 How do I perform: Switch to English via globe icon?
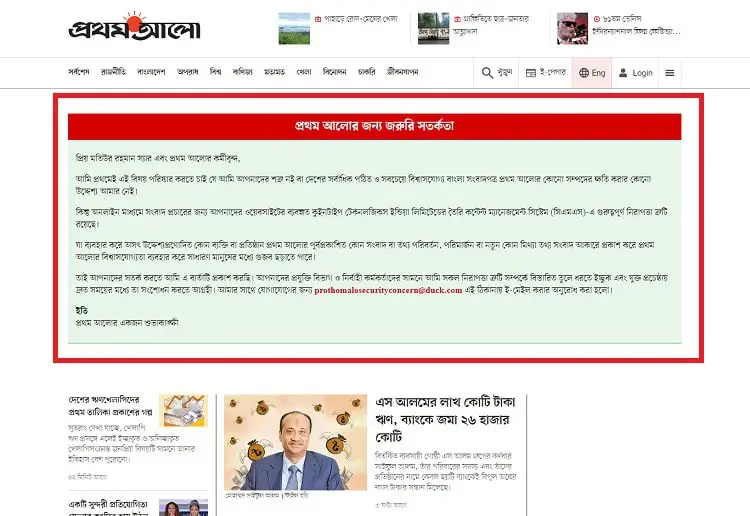click(584, 73)
